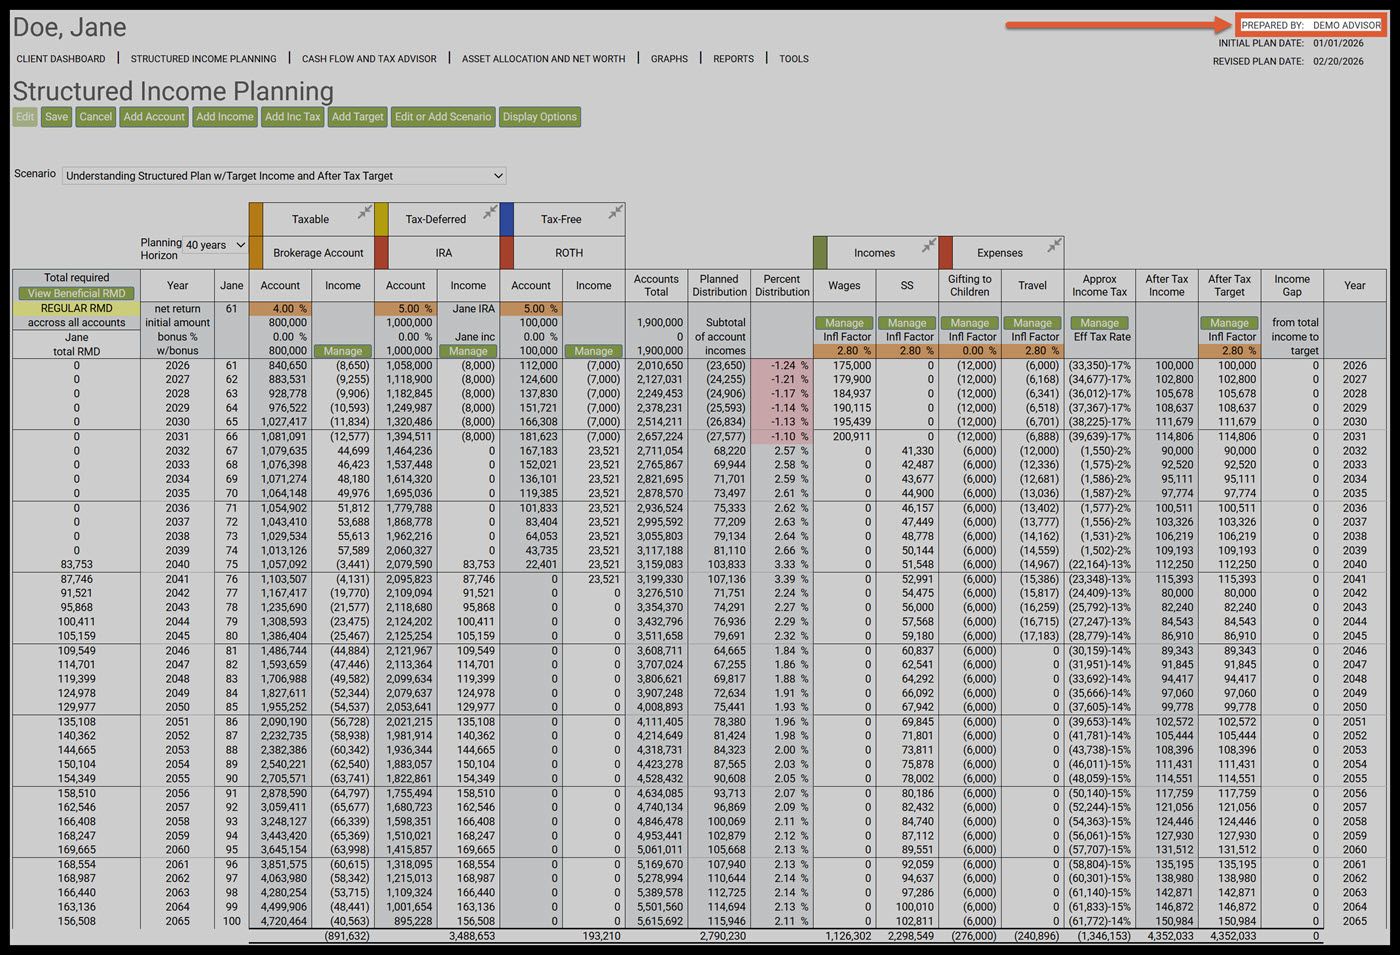
Task: Open the Scenario dropdown list
Action: (x=284, y=176)
